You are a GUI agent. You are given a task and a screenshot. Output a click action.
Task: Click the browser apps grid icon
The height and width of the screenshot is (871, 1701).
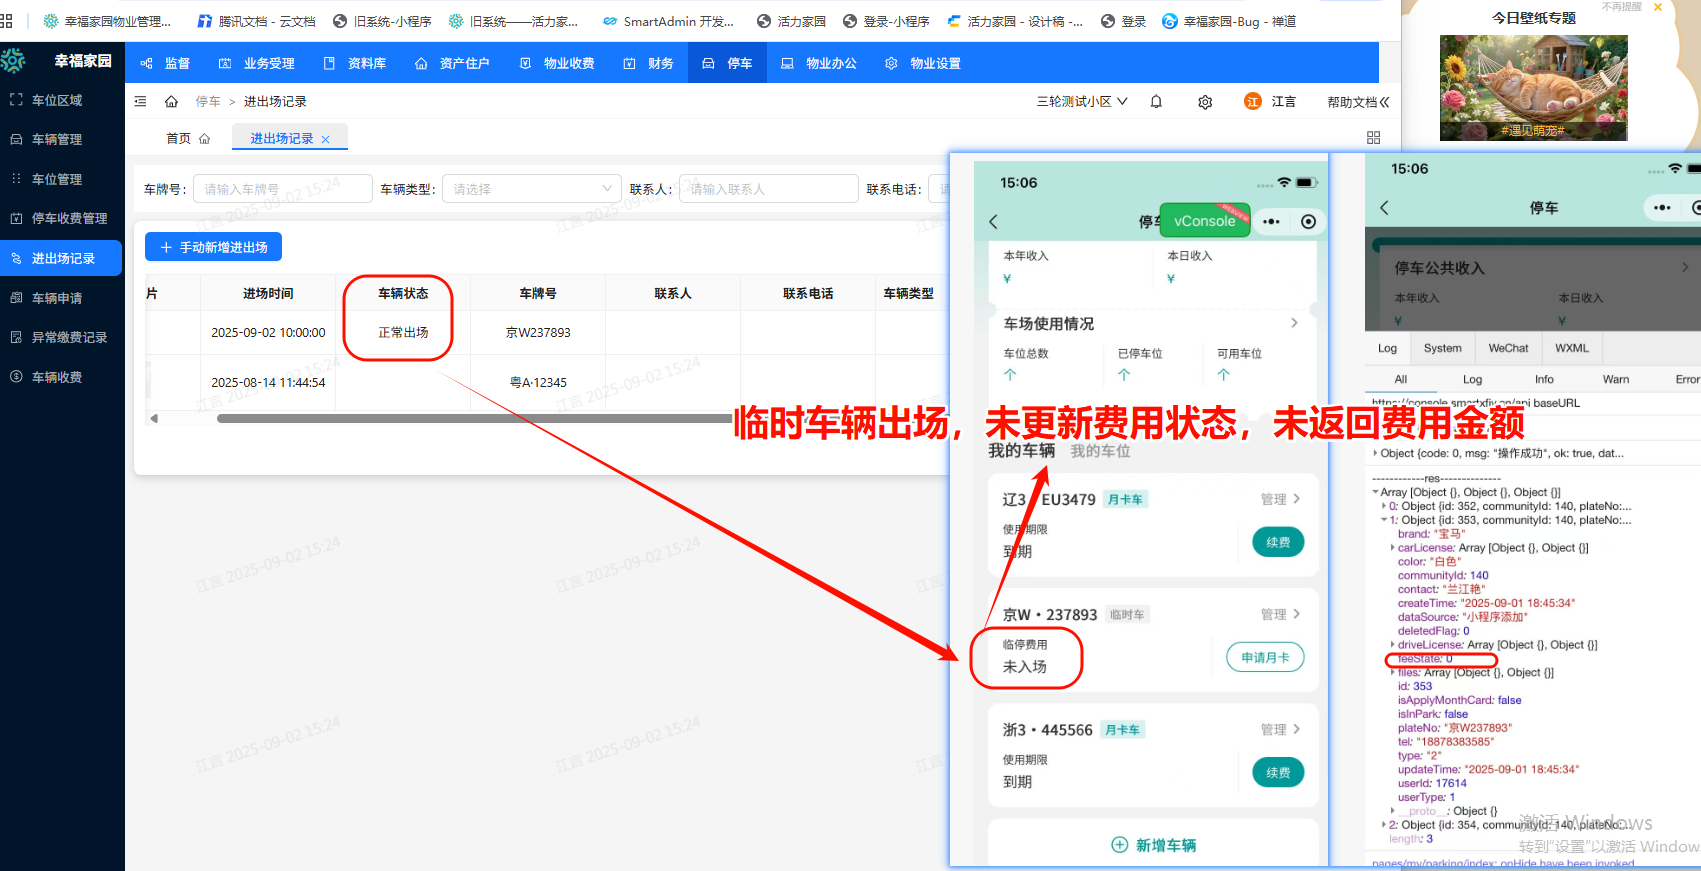coord(7,21)
